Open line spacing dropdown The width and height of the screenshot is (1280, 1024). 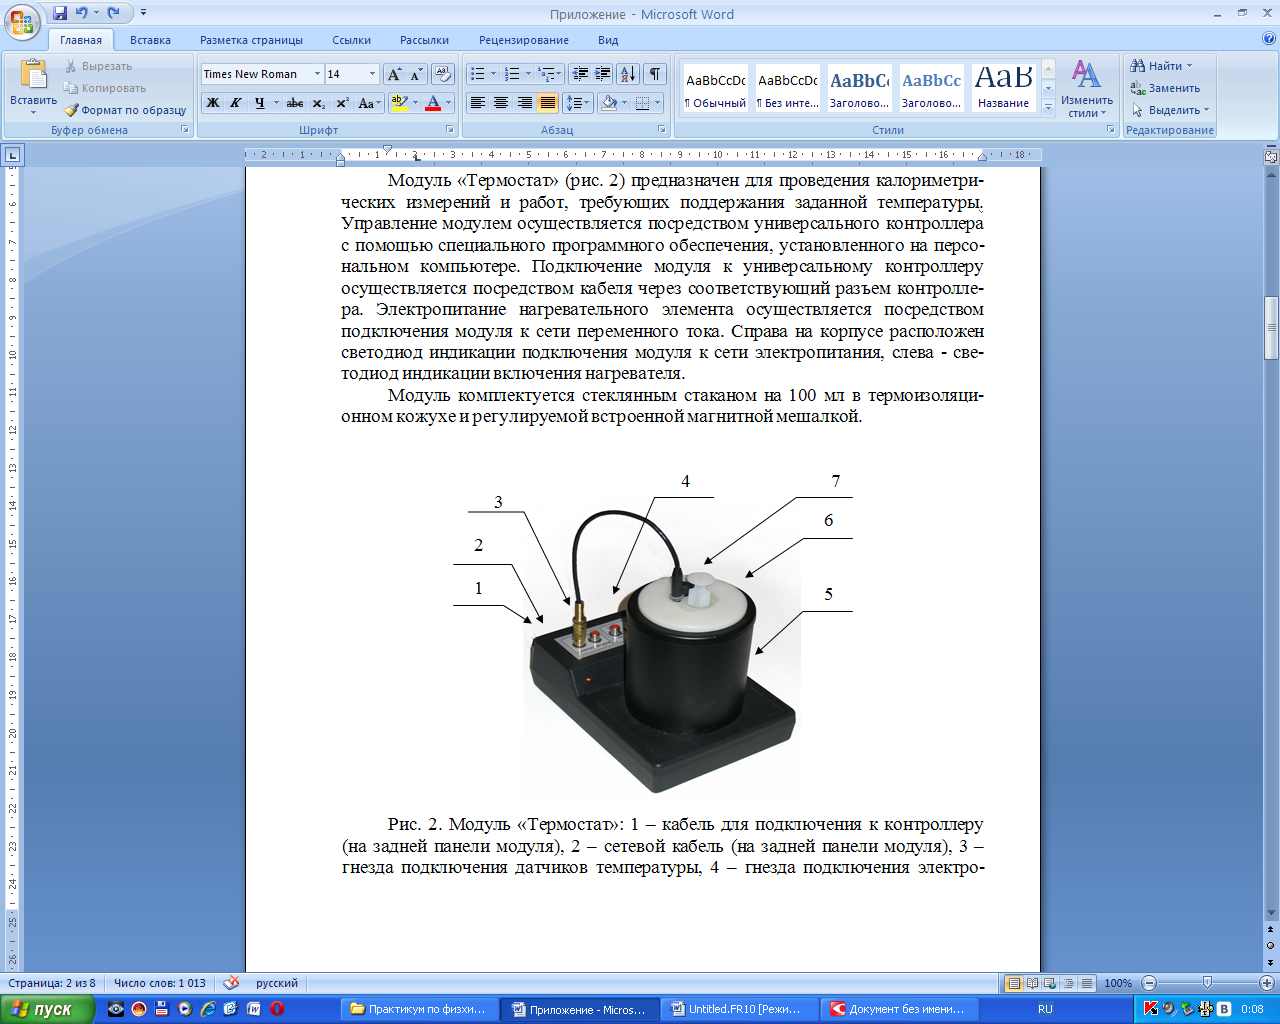click(578, 102)
